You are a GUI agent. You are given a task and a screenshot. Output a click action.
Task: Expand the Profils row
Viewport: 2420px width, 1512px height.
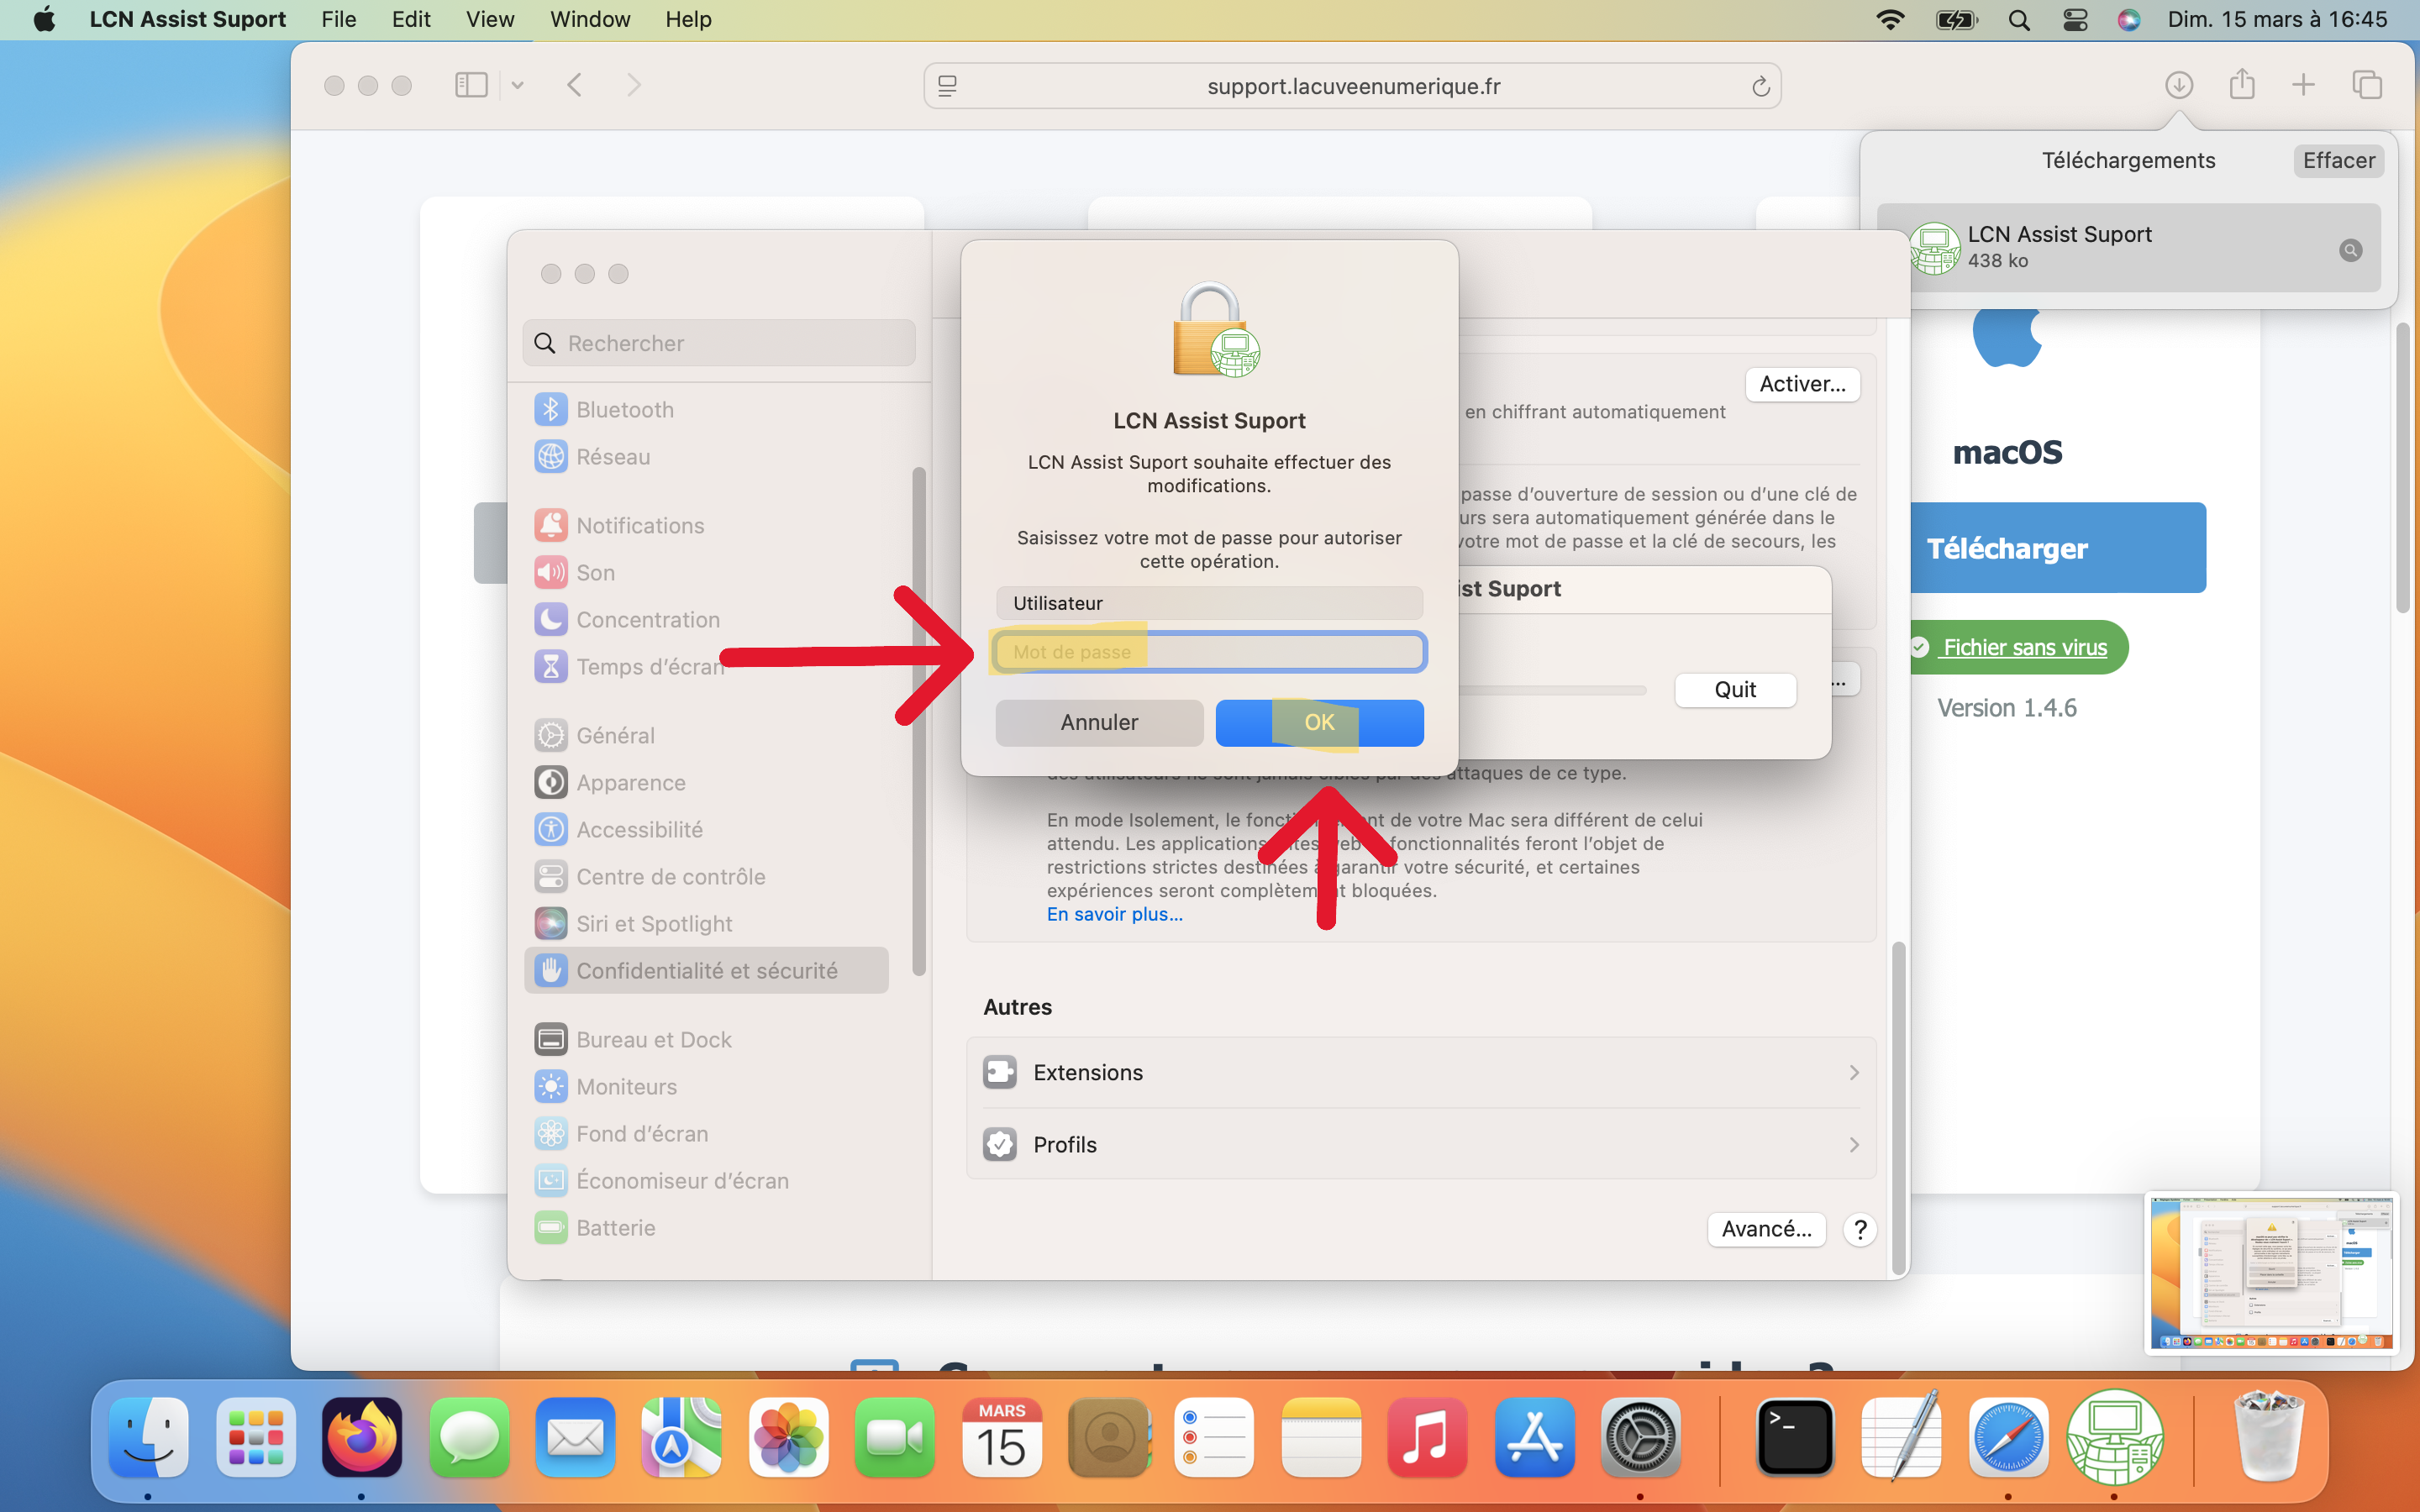point(1421,1144)
